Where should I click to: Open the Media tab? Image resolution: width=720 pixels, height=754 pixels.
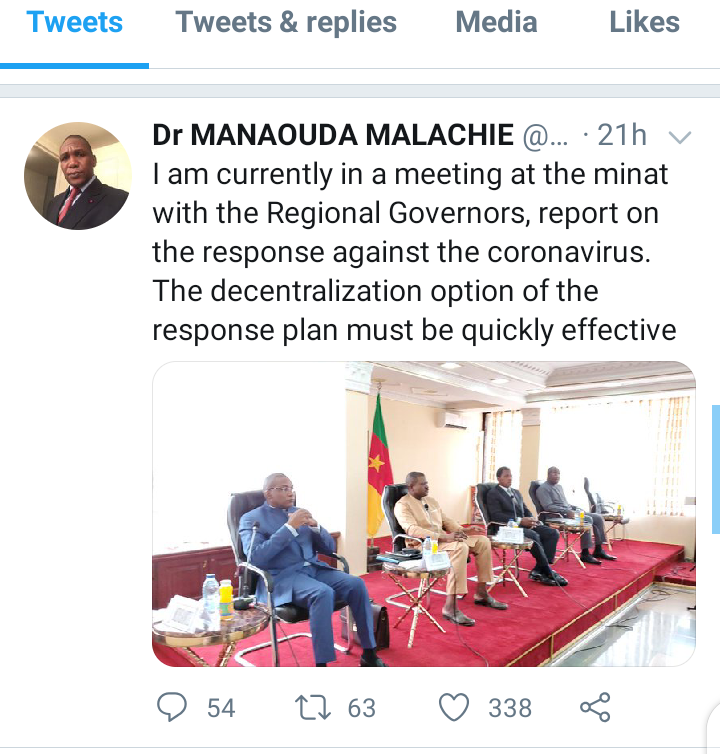(496, 22)
